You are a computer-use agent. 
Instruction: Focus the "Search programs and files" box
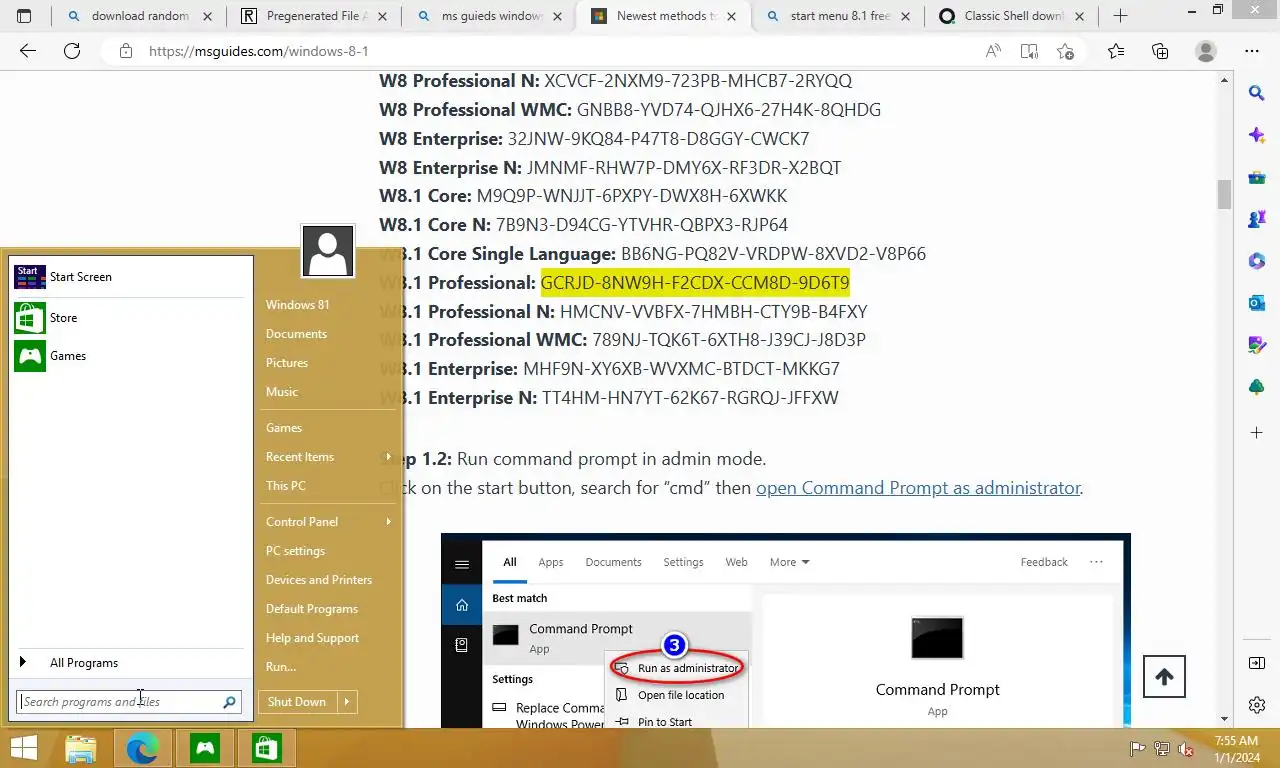[129, 702]
